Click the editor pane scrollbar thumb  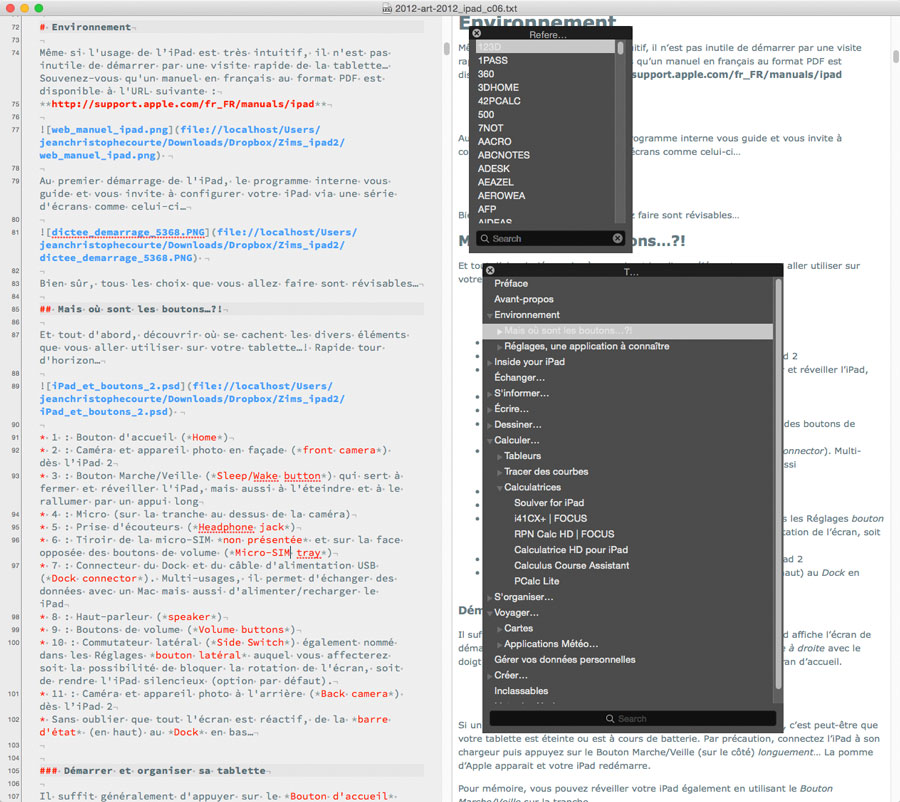(446, 48)
